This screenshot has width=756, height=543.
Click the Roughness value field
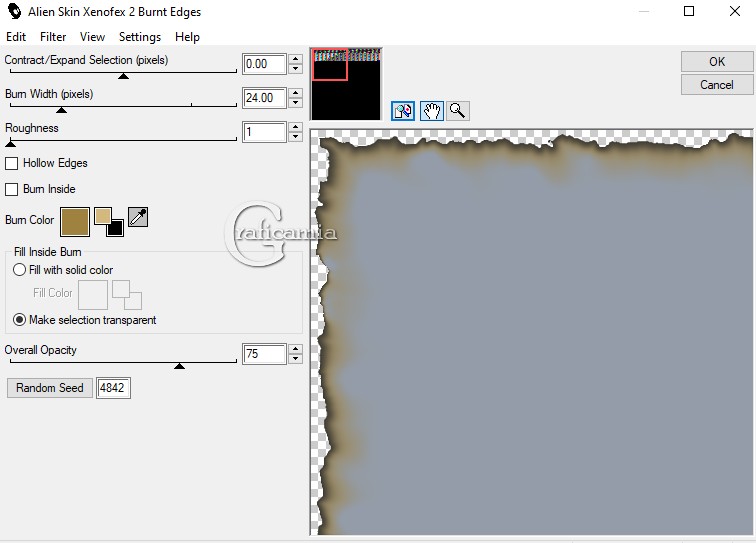[264, 132]
